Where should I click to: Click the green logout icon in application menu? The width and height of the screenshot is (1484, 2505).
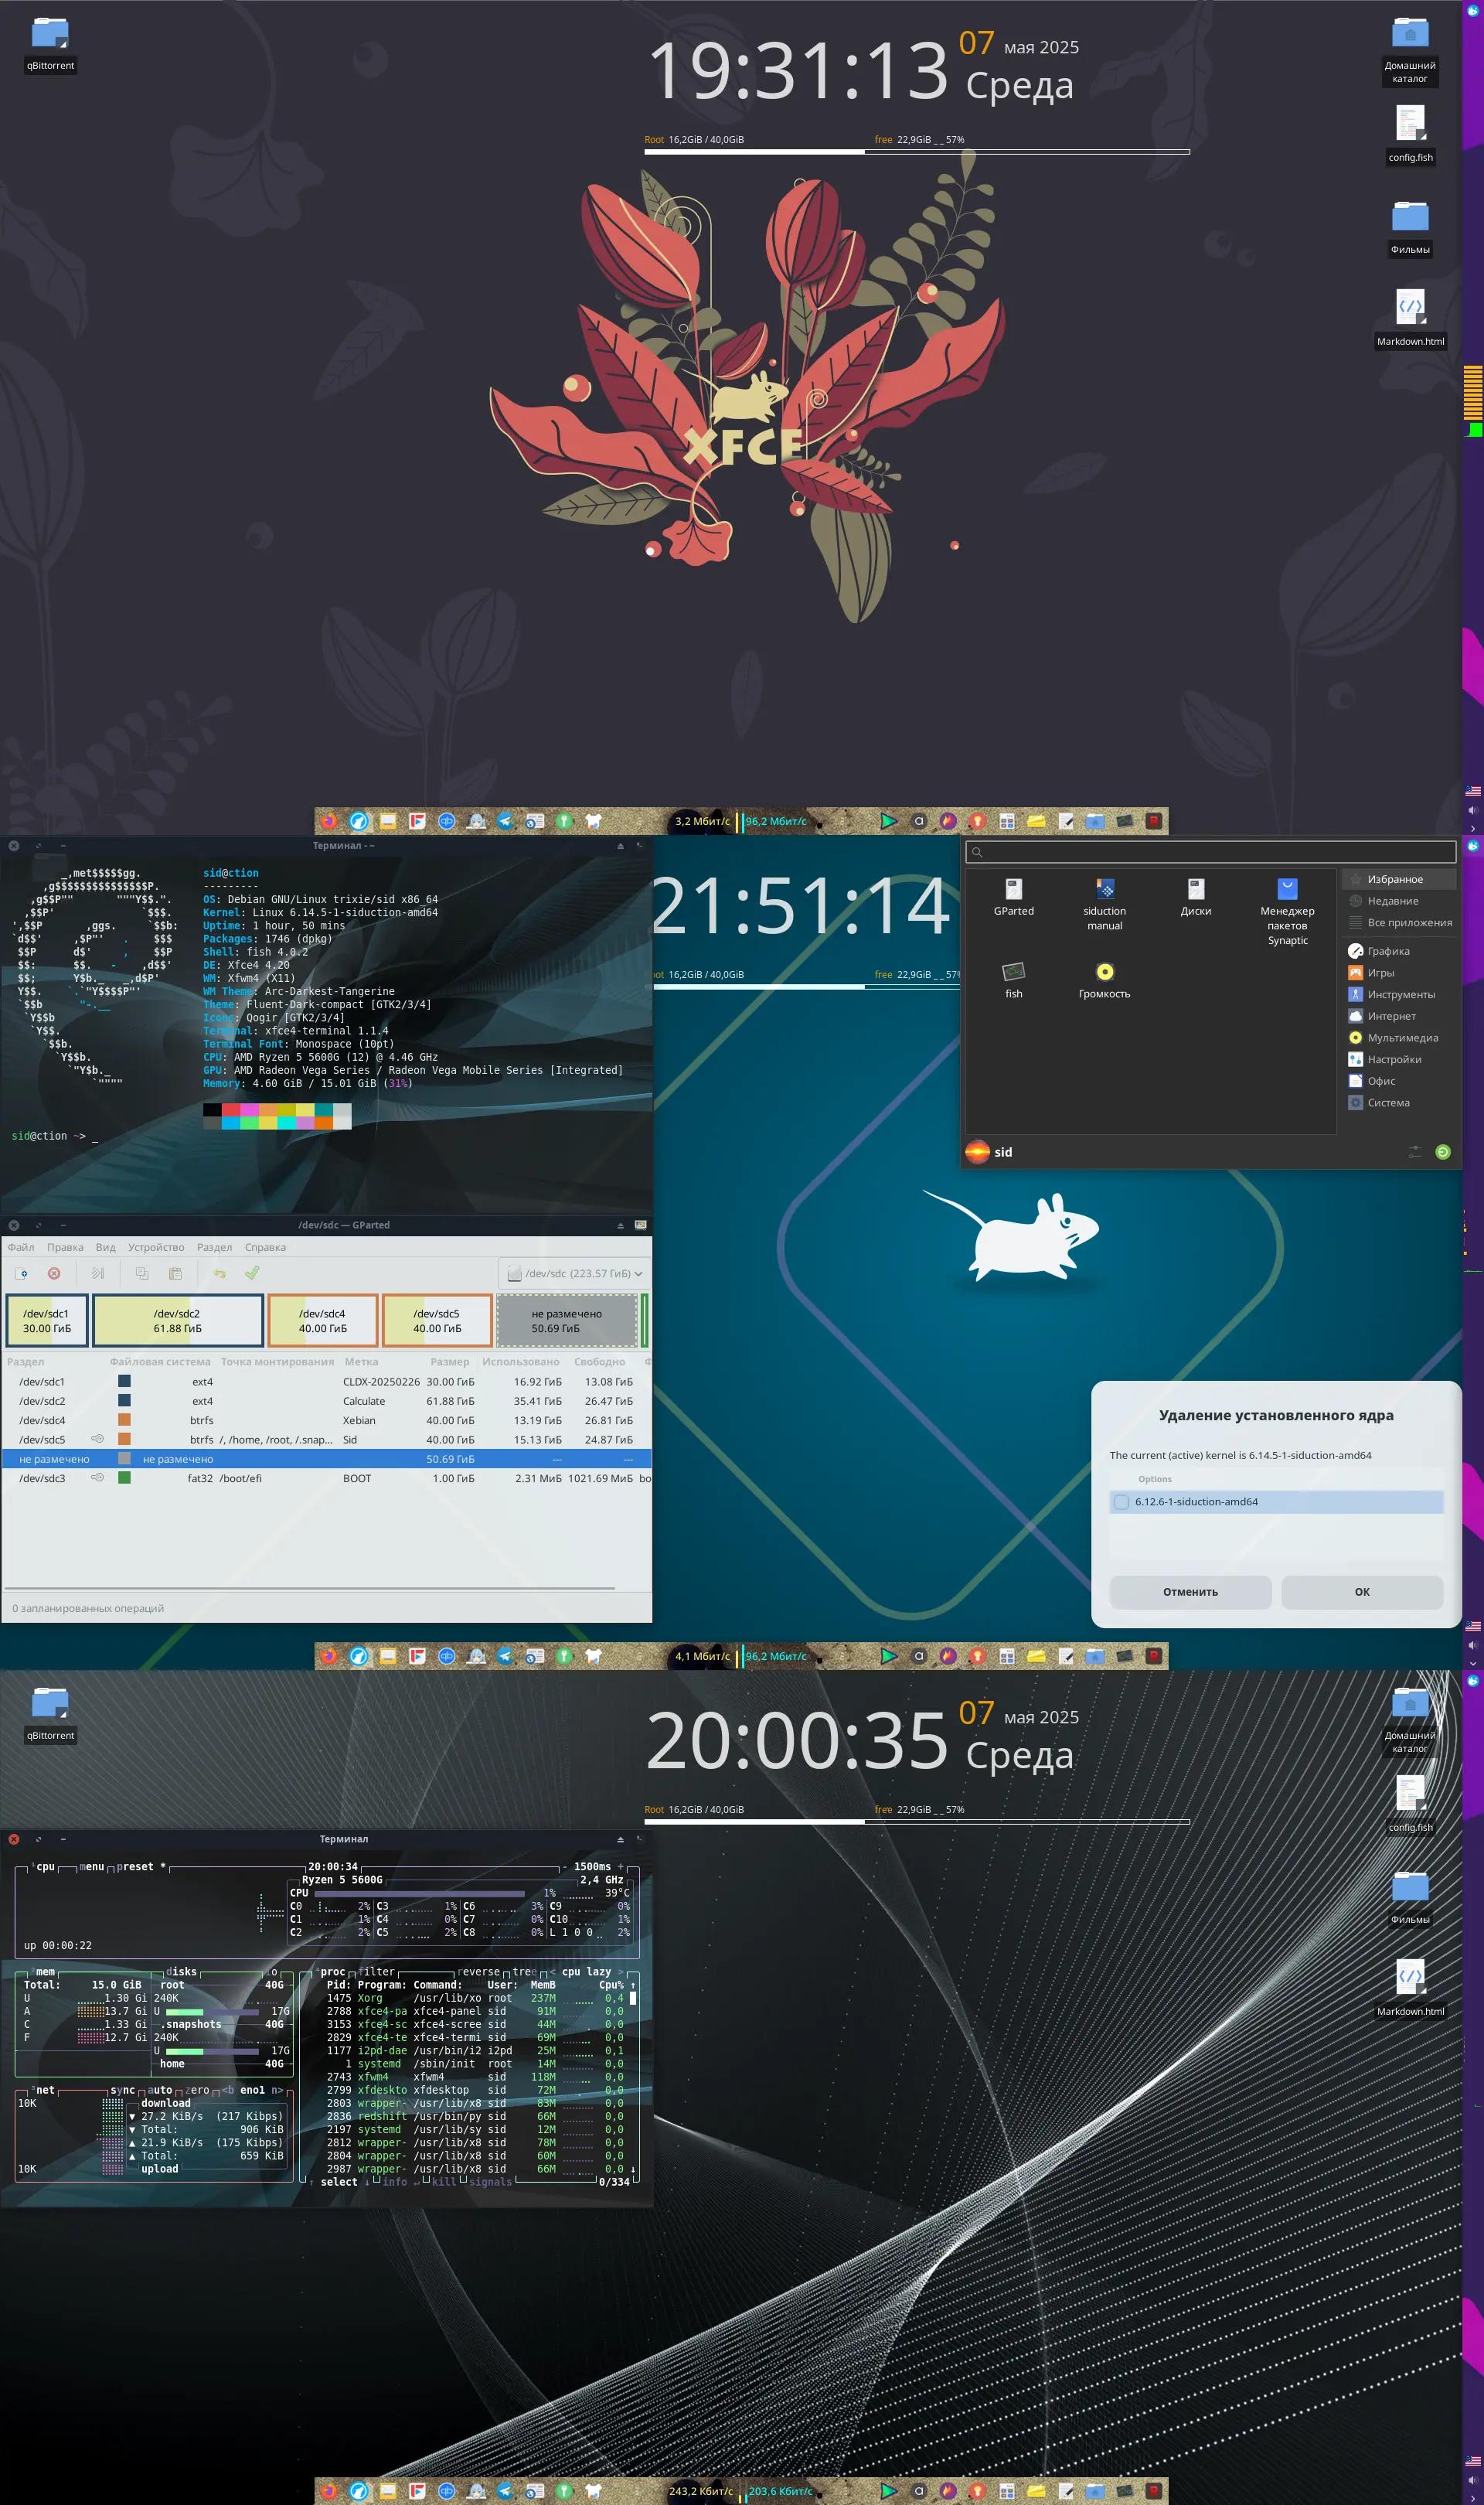(1442, 1152)
